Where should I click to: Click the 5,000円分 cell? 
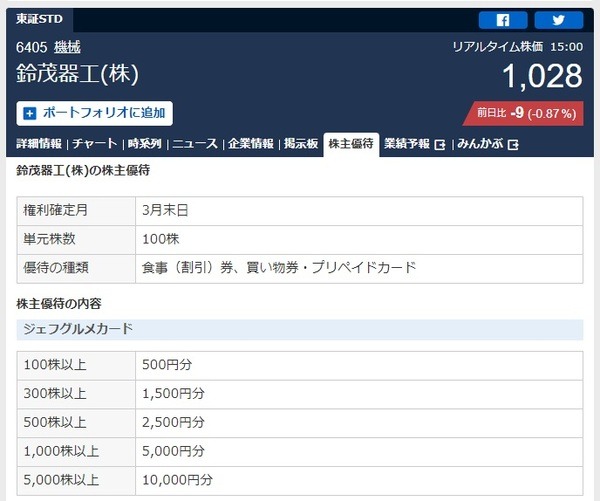click(359, 452)
